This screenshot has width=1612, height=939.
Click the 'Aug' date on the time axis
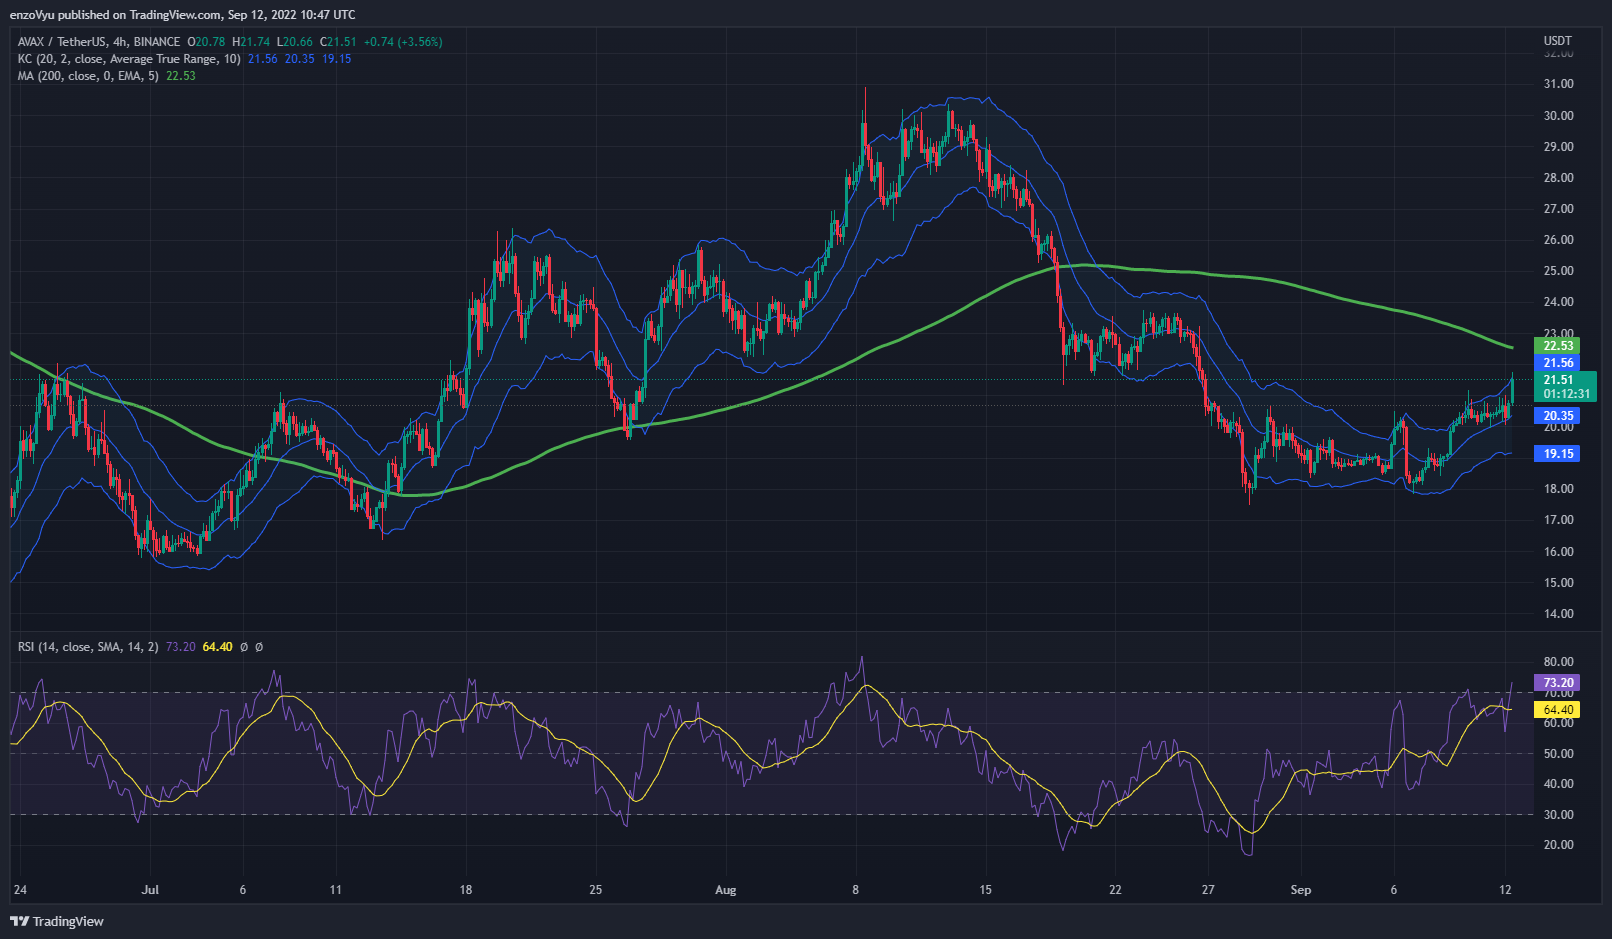click(x=726, y=890)
